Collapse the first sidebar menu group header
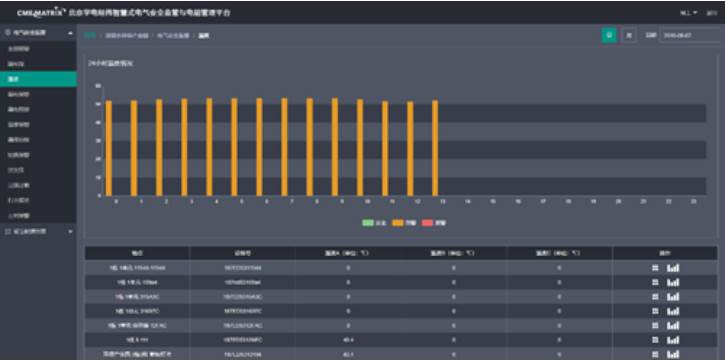Image resolution: width=725 pixels, height=361 pixels. pyautogui.click(x=38, y=33)
